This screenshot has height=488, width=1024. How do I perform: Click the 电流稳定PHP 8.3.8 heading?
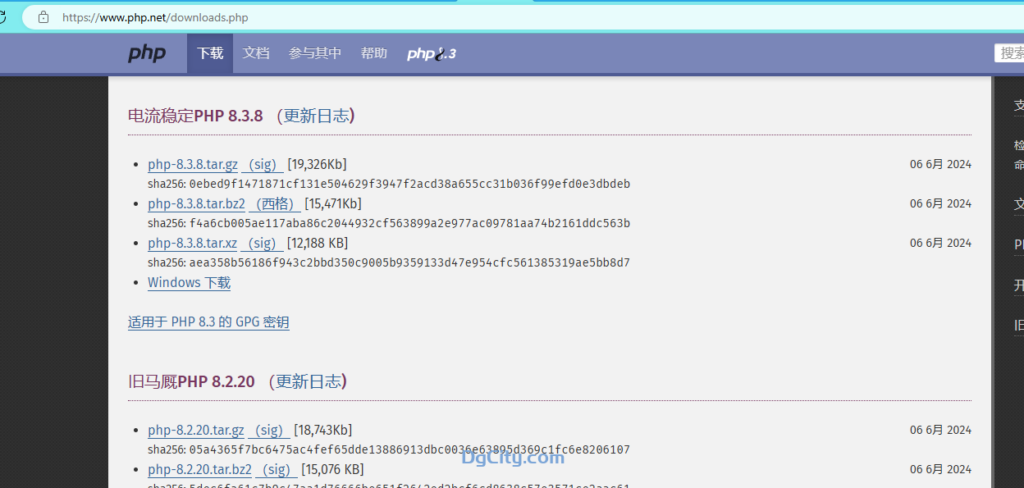coord(195,116)
